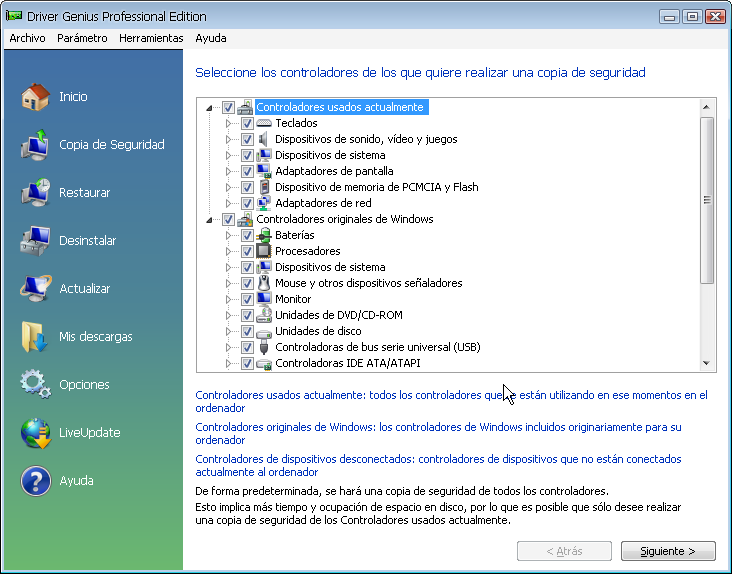Open the Opciones gears icon

(35, 384)
